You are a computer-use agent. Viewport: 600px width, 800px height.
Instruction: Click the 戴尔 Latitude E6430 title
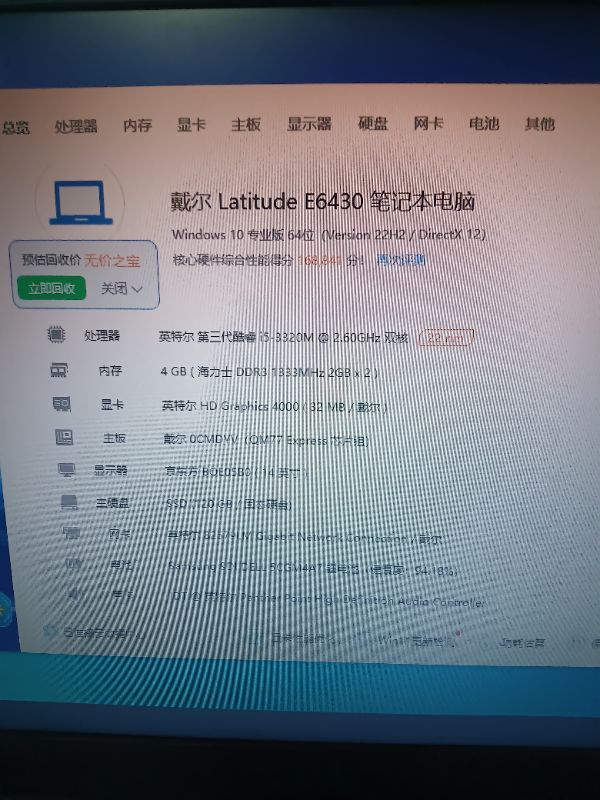(x=323, y=202)
